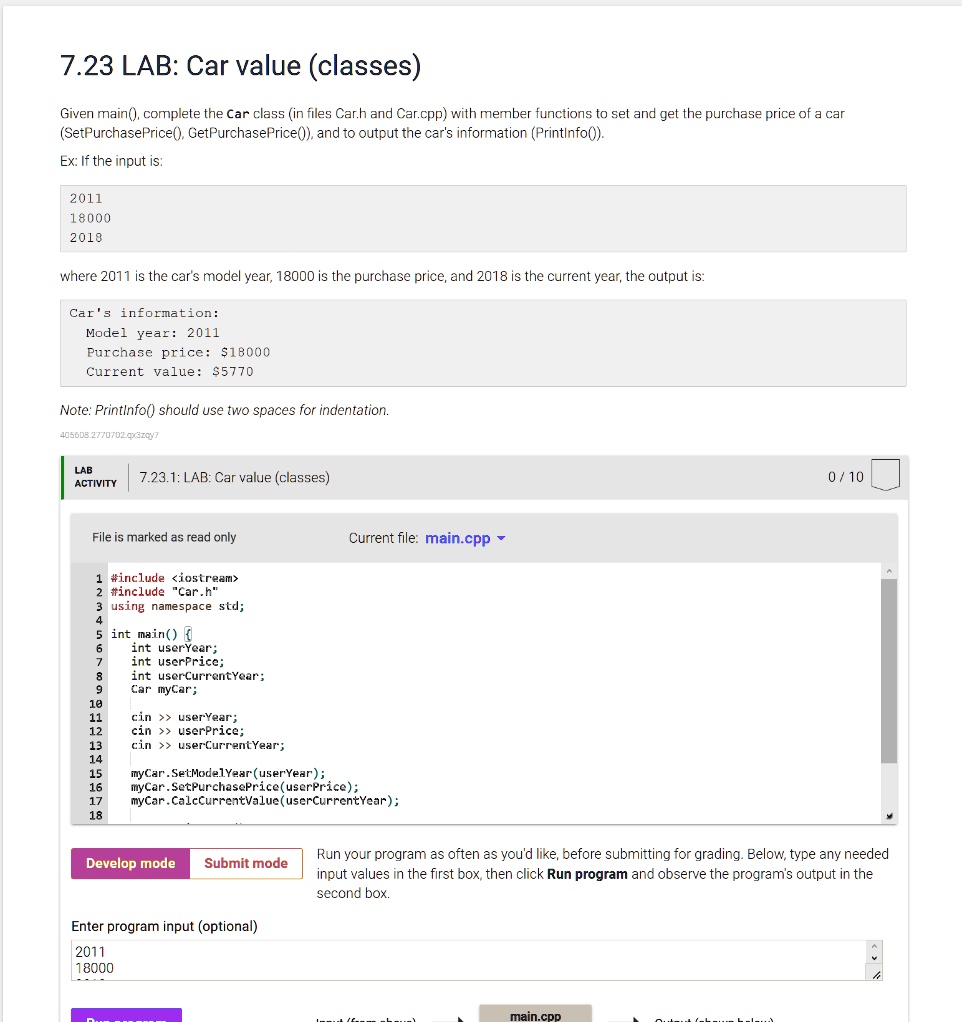This screenshot has height=1022, width=962.
Task: Click the green LAB ACTIVITY badge
Action: (x=93, y=477)
